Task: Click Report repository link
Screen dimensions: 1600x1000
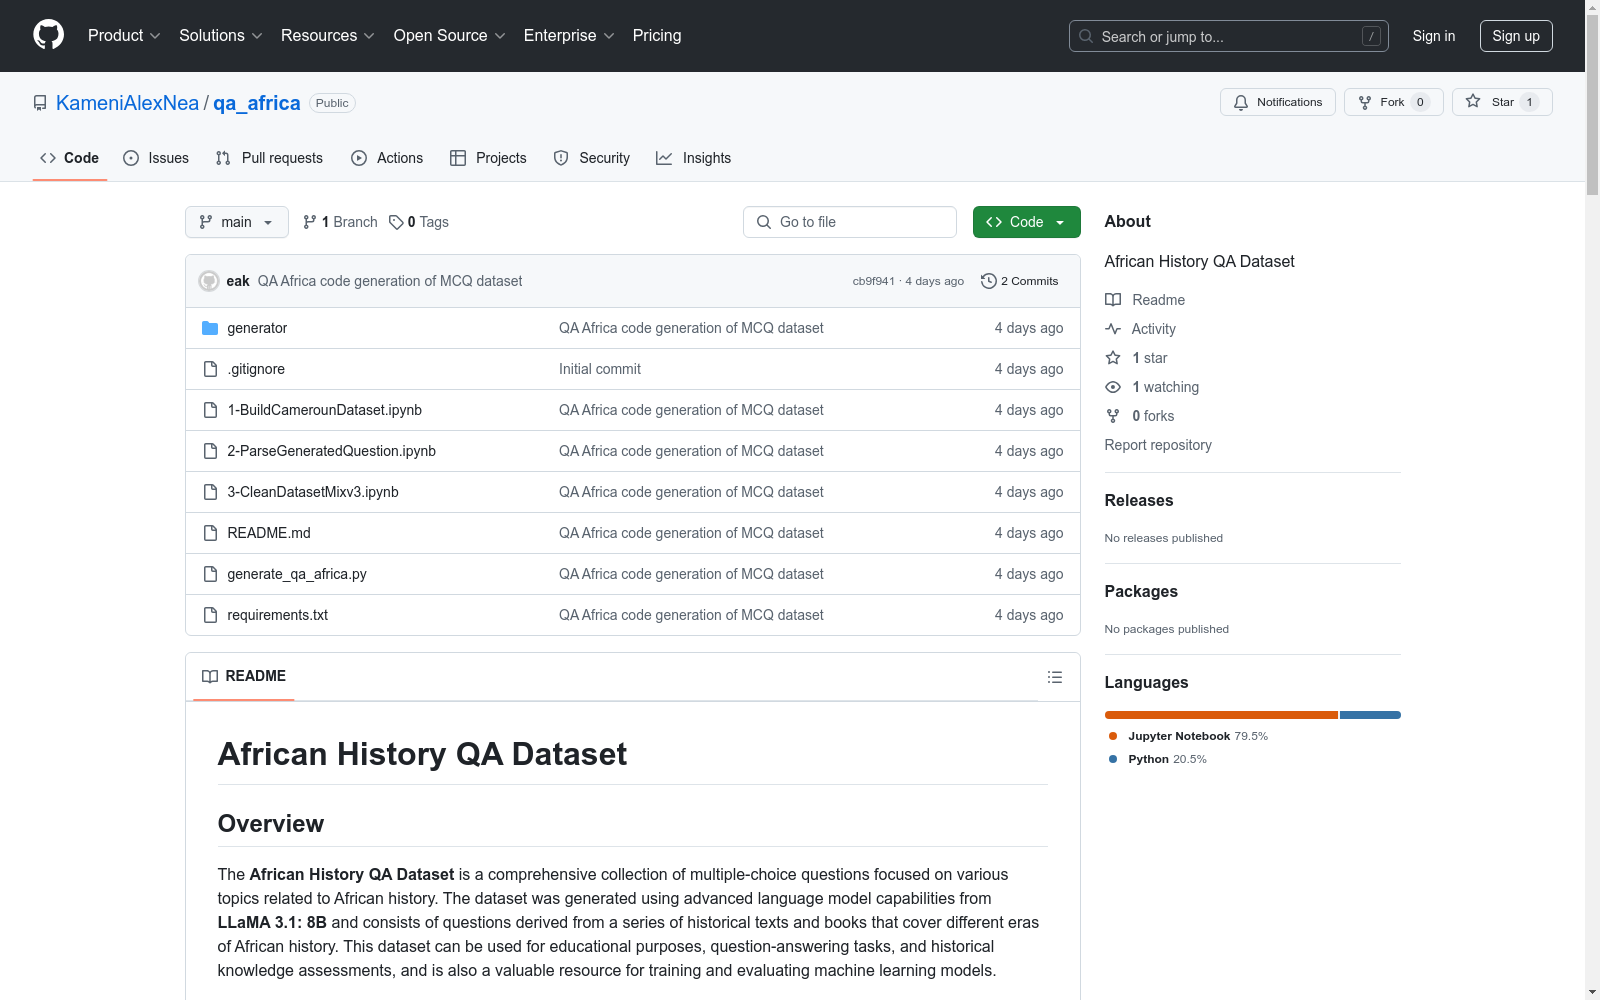Action: [x=1158, y=445]
